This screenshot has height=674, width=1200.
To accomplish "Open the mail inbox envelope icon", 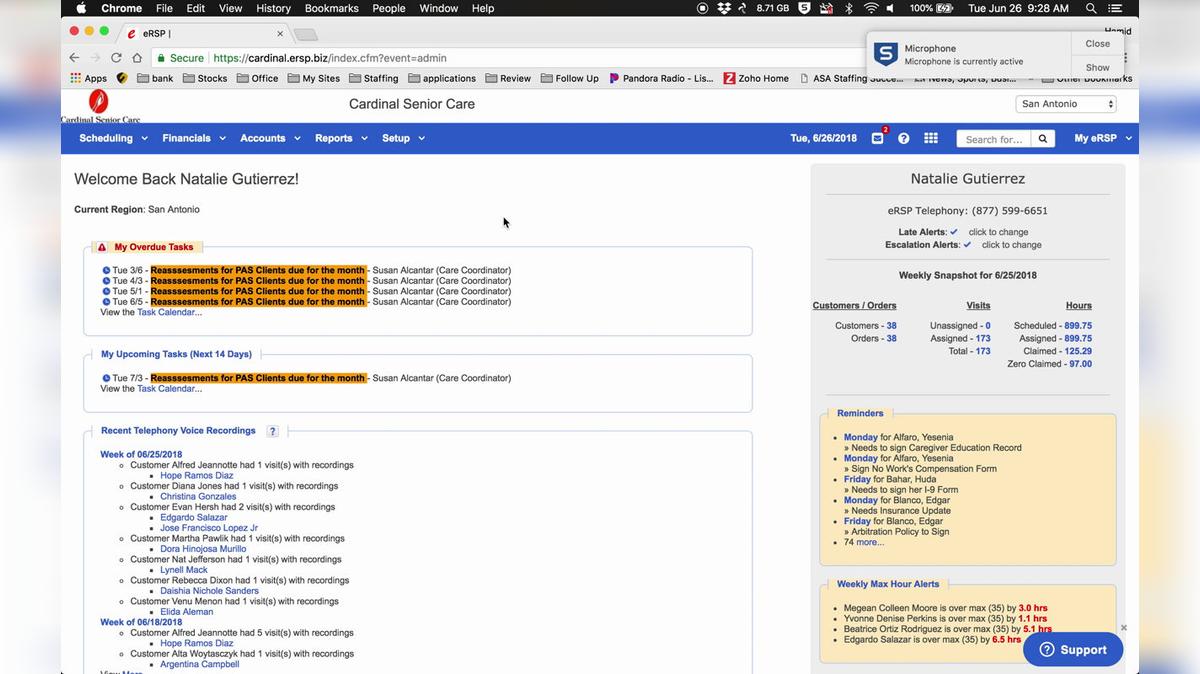I will [x=877, y=139].
